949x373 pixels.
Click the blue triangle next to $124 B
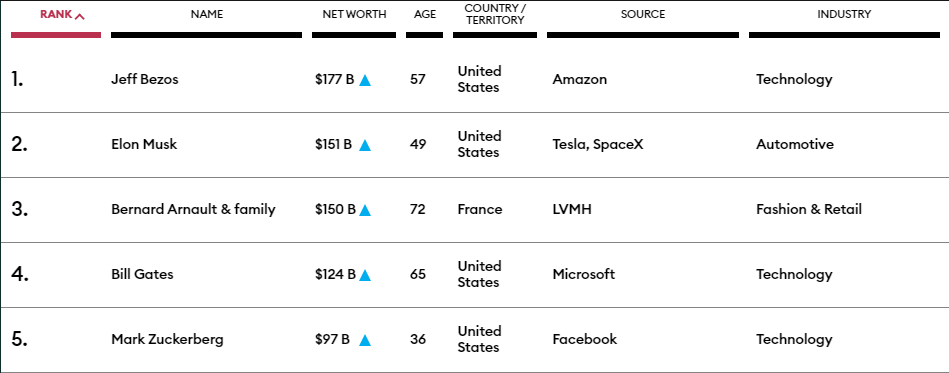[x=364, y=275]
